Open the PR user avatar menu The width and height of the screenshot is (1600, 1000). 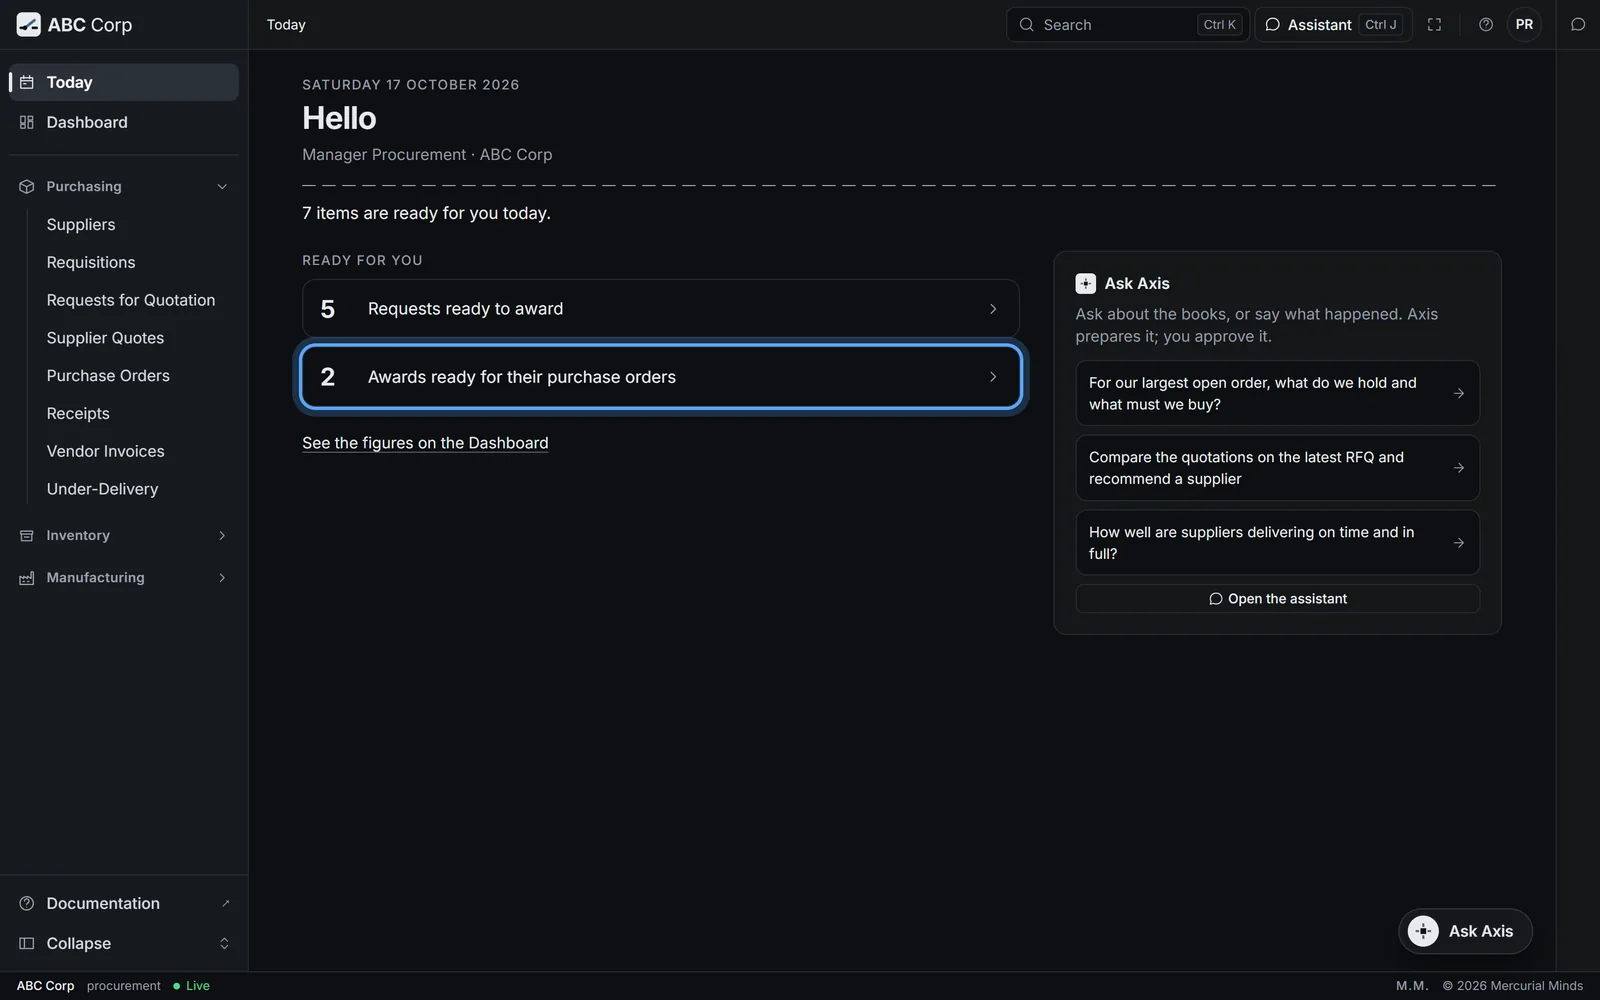1524,25
